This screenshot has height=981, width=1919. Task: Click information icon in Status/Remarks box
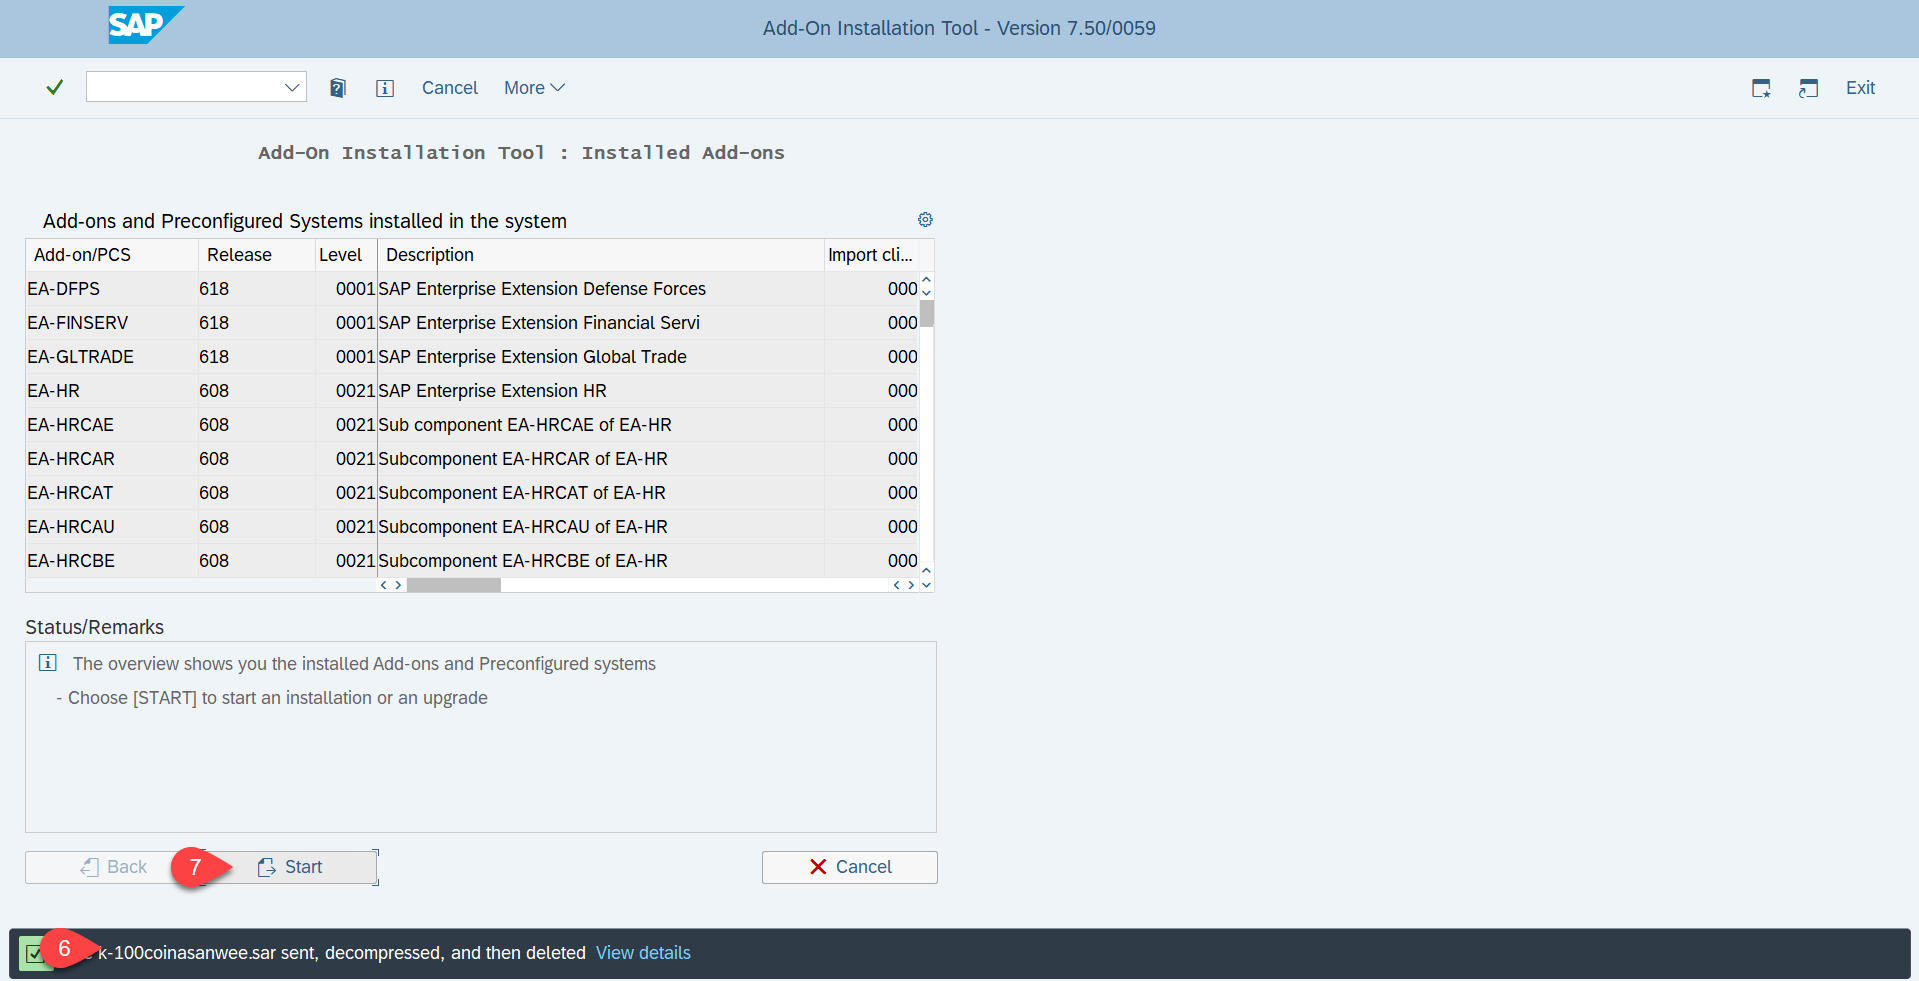click(47, 663)
